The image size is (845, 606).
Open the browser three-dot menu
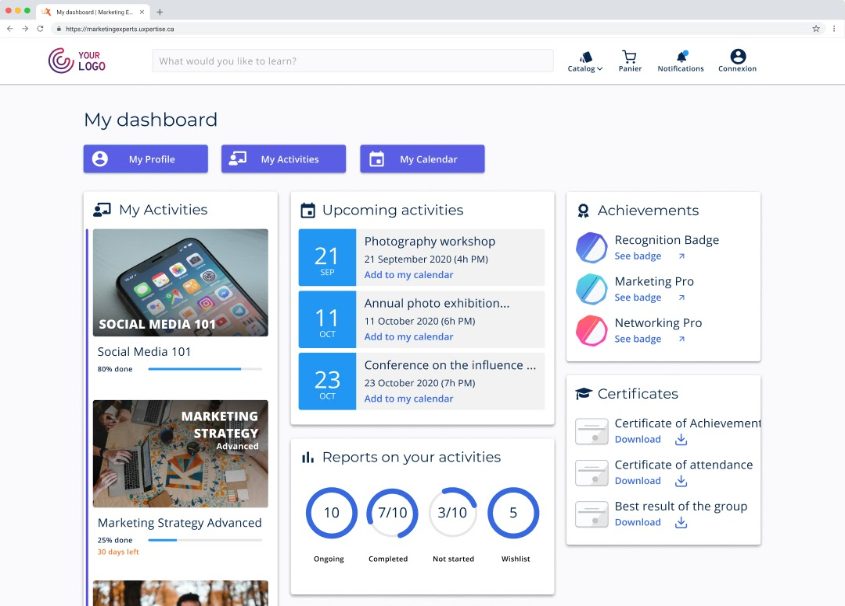pyautogui.click(x=834, y=29)
